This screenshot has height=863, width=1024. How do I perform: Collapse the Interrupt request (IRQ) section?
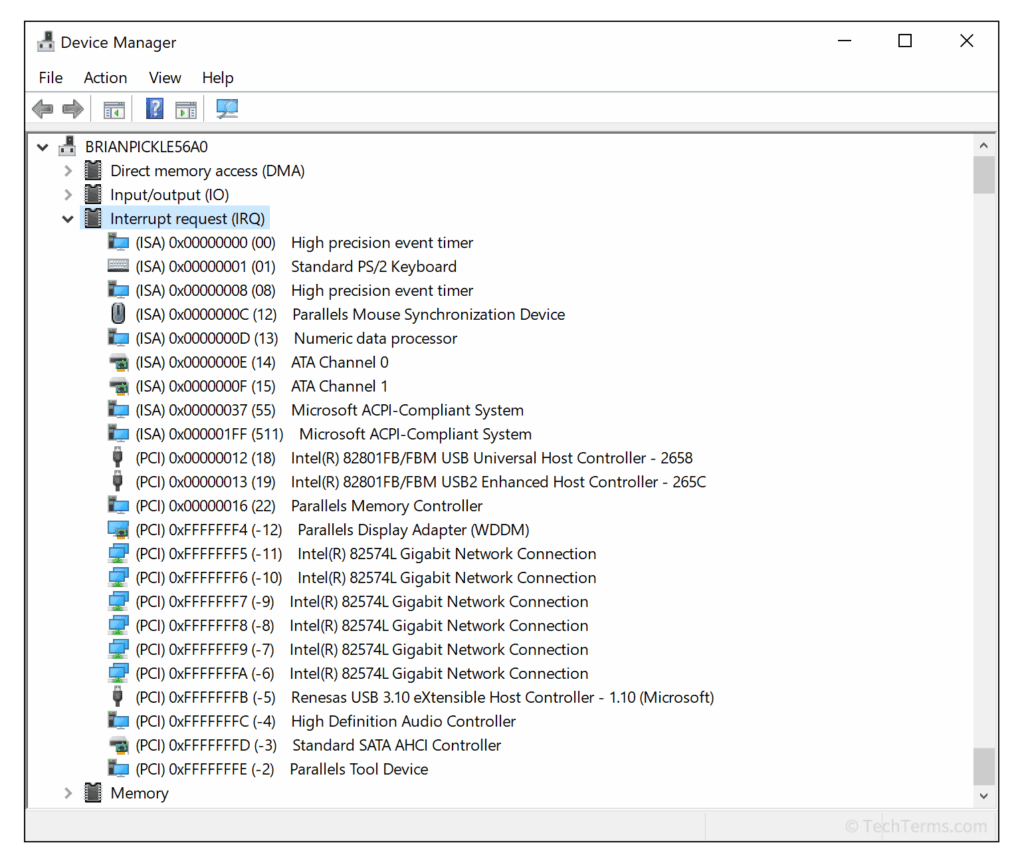pyautogui.click(x=67, y=218)
